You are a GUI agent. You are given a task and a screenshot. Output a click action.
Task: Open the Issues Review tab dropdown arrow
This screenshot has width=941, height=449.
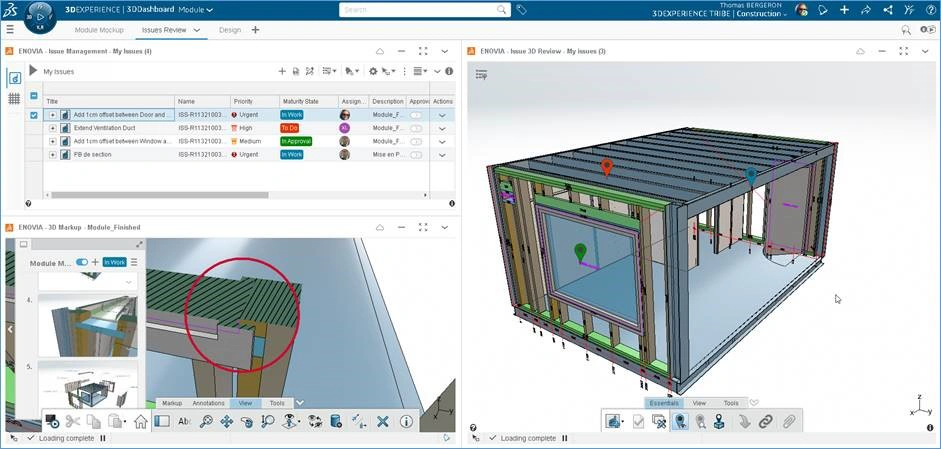pos(196,30)
